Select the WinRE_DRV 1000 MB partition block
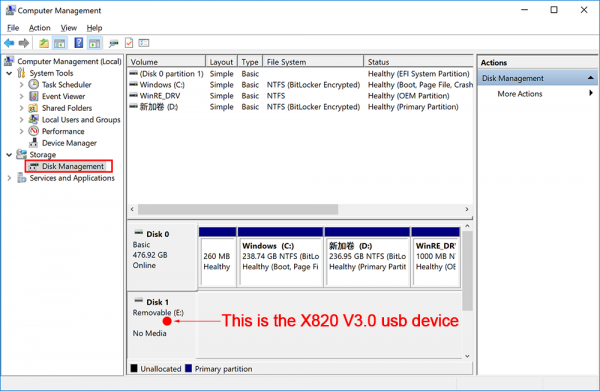The height and width of the screenshot is (391, 600). [435, 257]
